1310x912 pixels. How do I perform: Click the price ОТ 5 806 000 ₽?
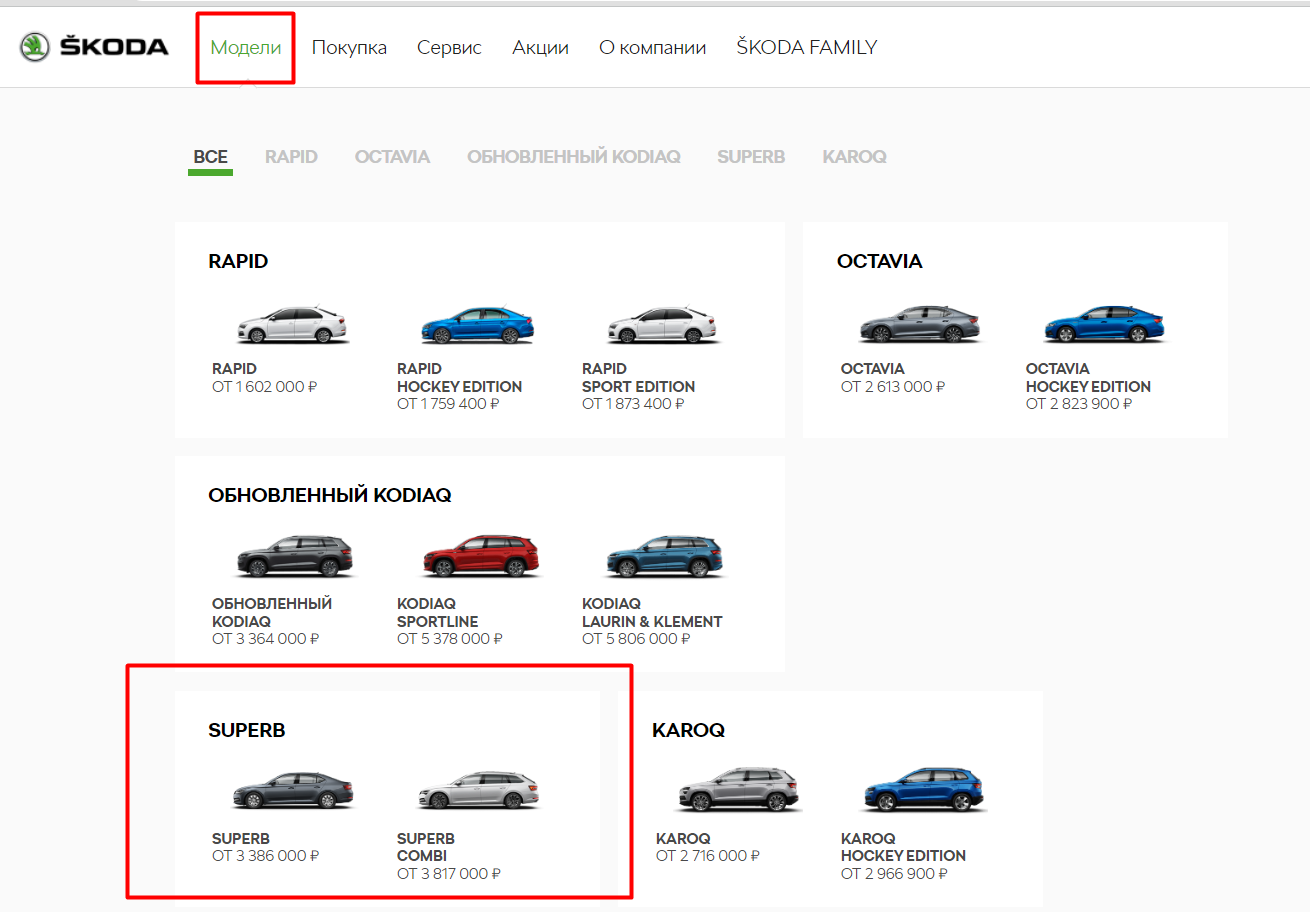point(635,639)
